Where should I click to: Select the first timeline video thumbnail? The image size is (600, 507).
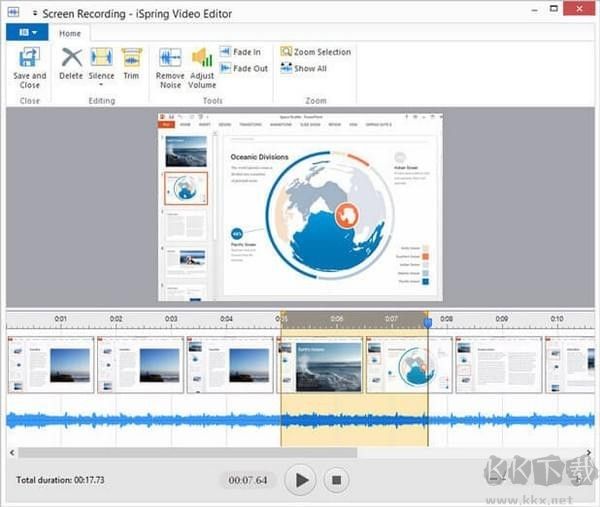pos(51,365)
